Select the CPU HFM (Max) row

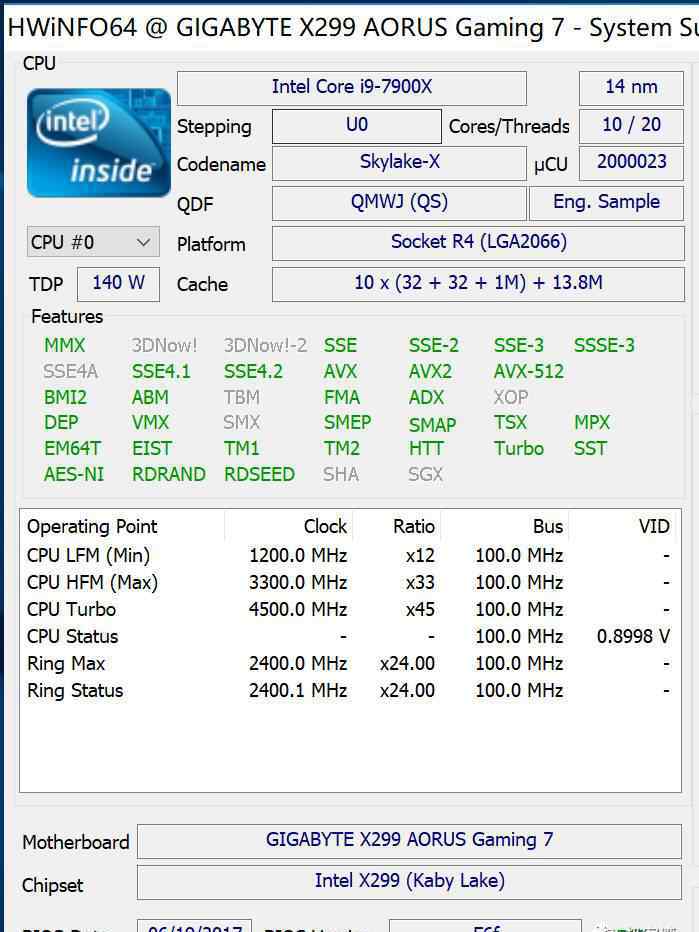tap(350, 582)
